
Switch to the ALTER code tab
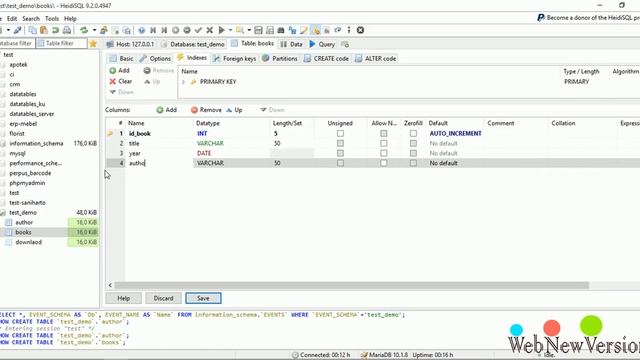[x=376, y=58]
